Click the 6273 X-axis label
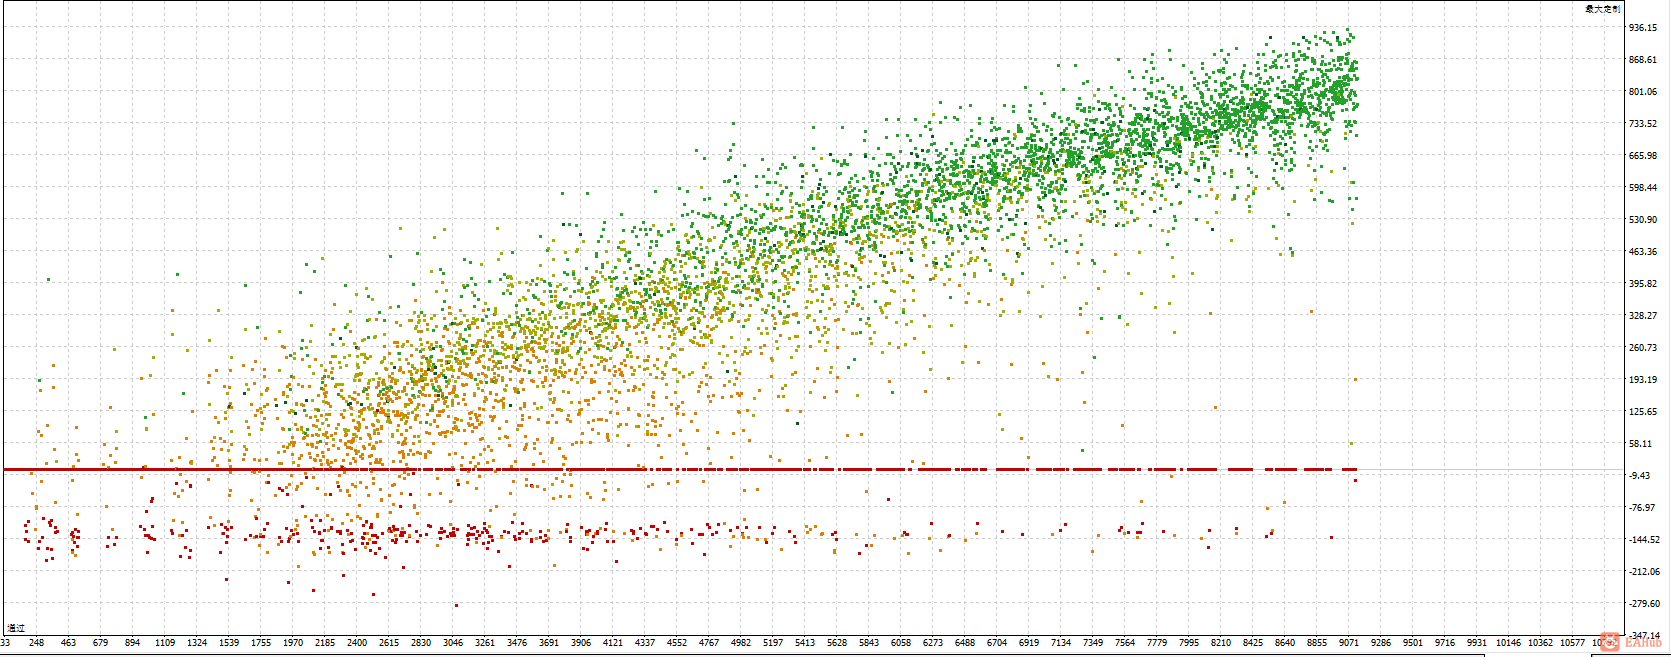Image resolution: width=1671 pixels, height=657 pixels. tap(933, 643)
